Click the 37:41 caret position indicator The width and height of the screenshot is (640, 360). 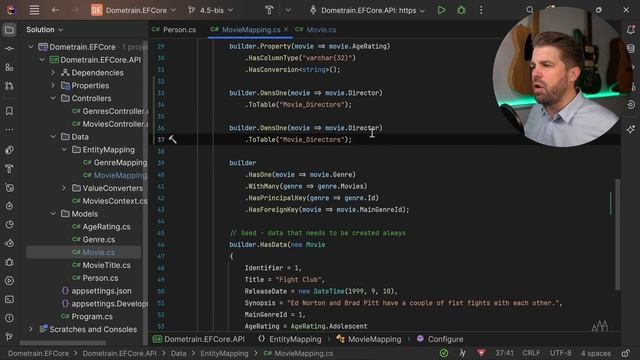[x=504, y=353]
